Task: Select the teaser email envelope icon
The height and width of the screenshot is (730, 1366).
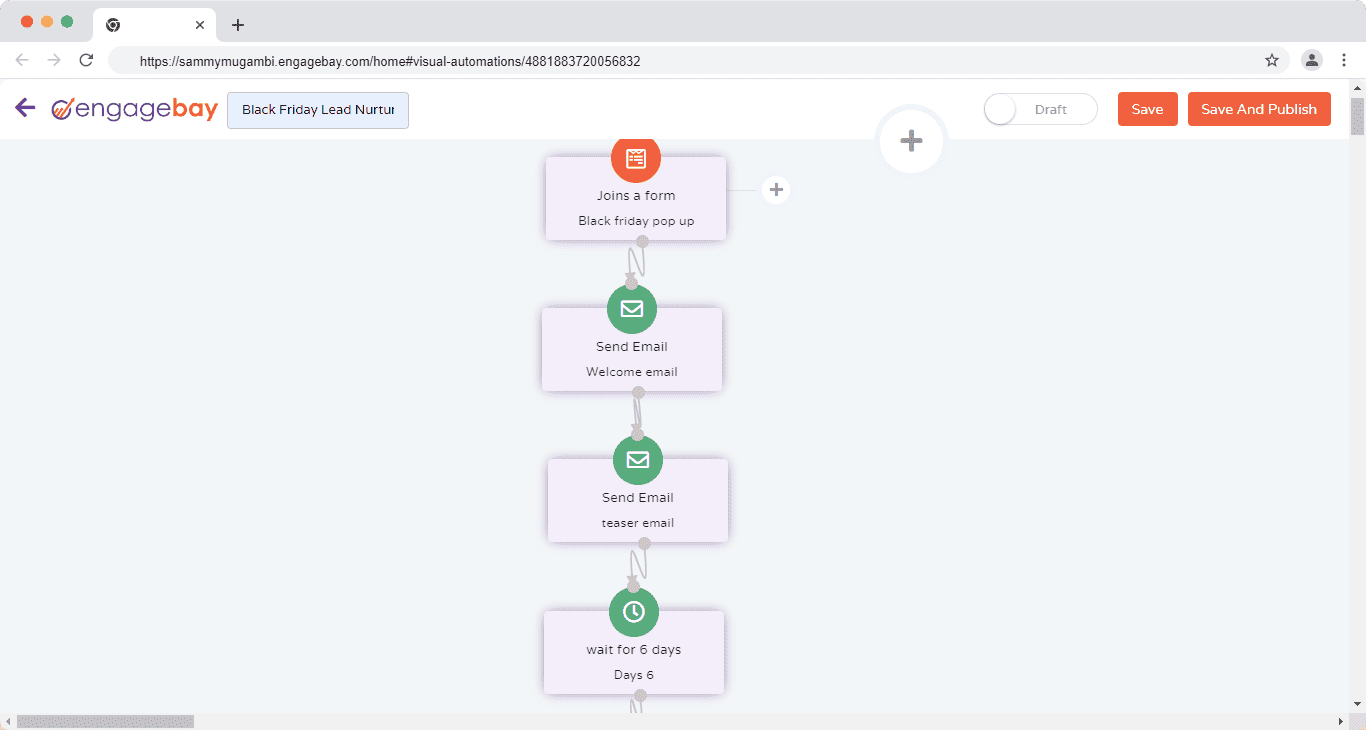Action: point(638,460)
